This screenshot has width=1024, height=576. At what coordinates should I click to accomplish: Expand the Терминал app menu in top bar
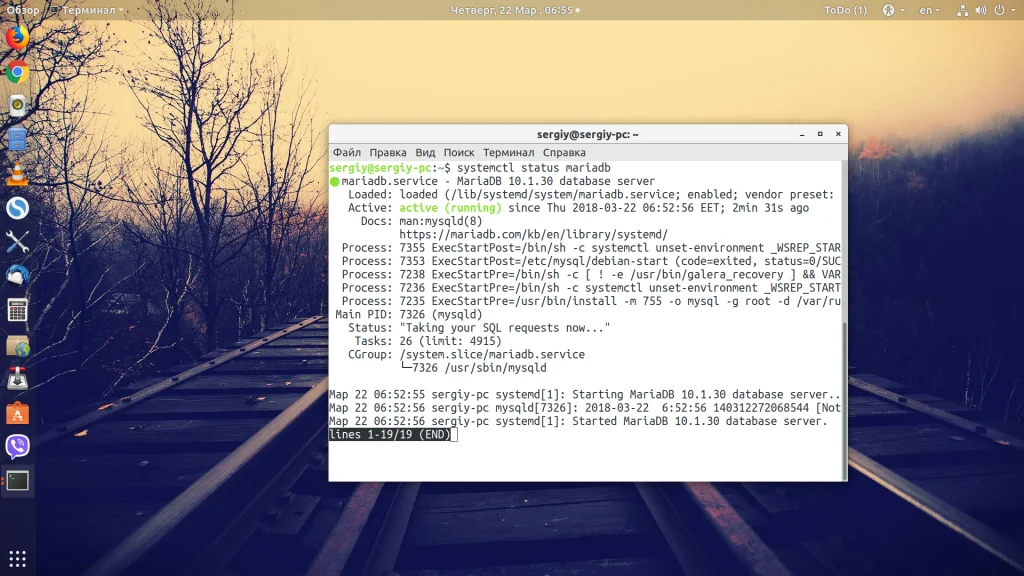[87, 10]
